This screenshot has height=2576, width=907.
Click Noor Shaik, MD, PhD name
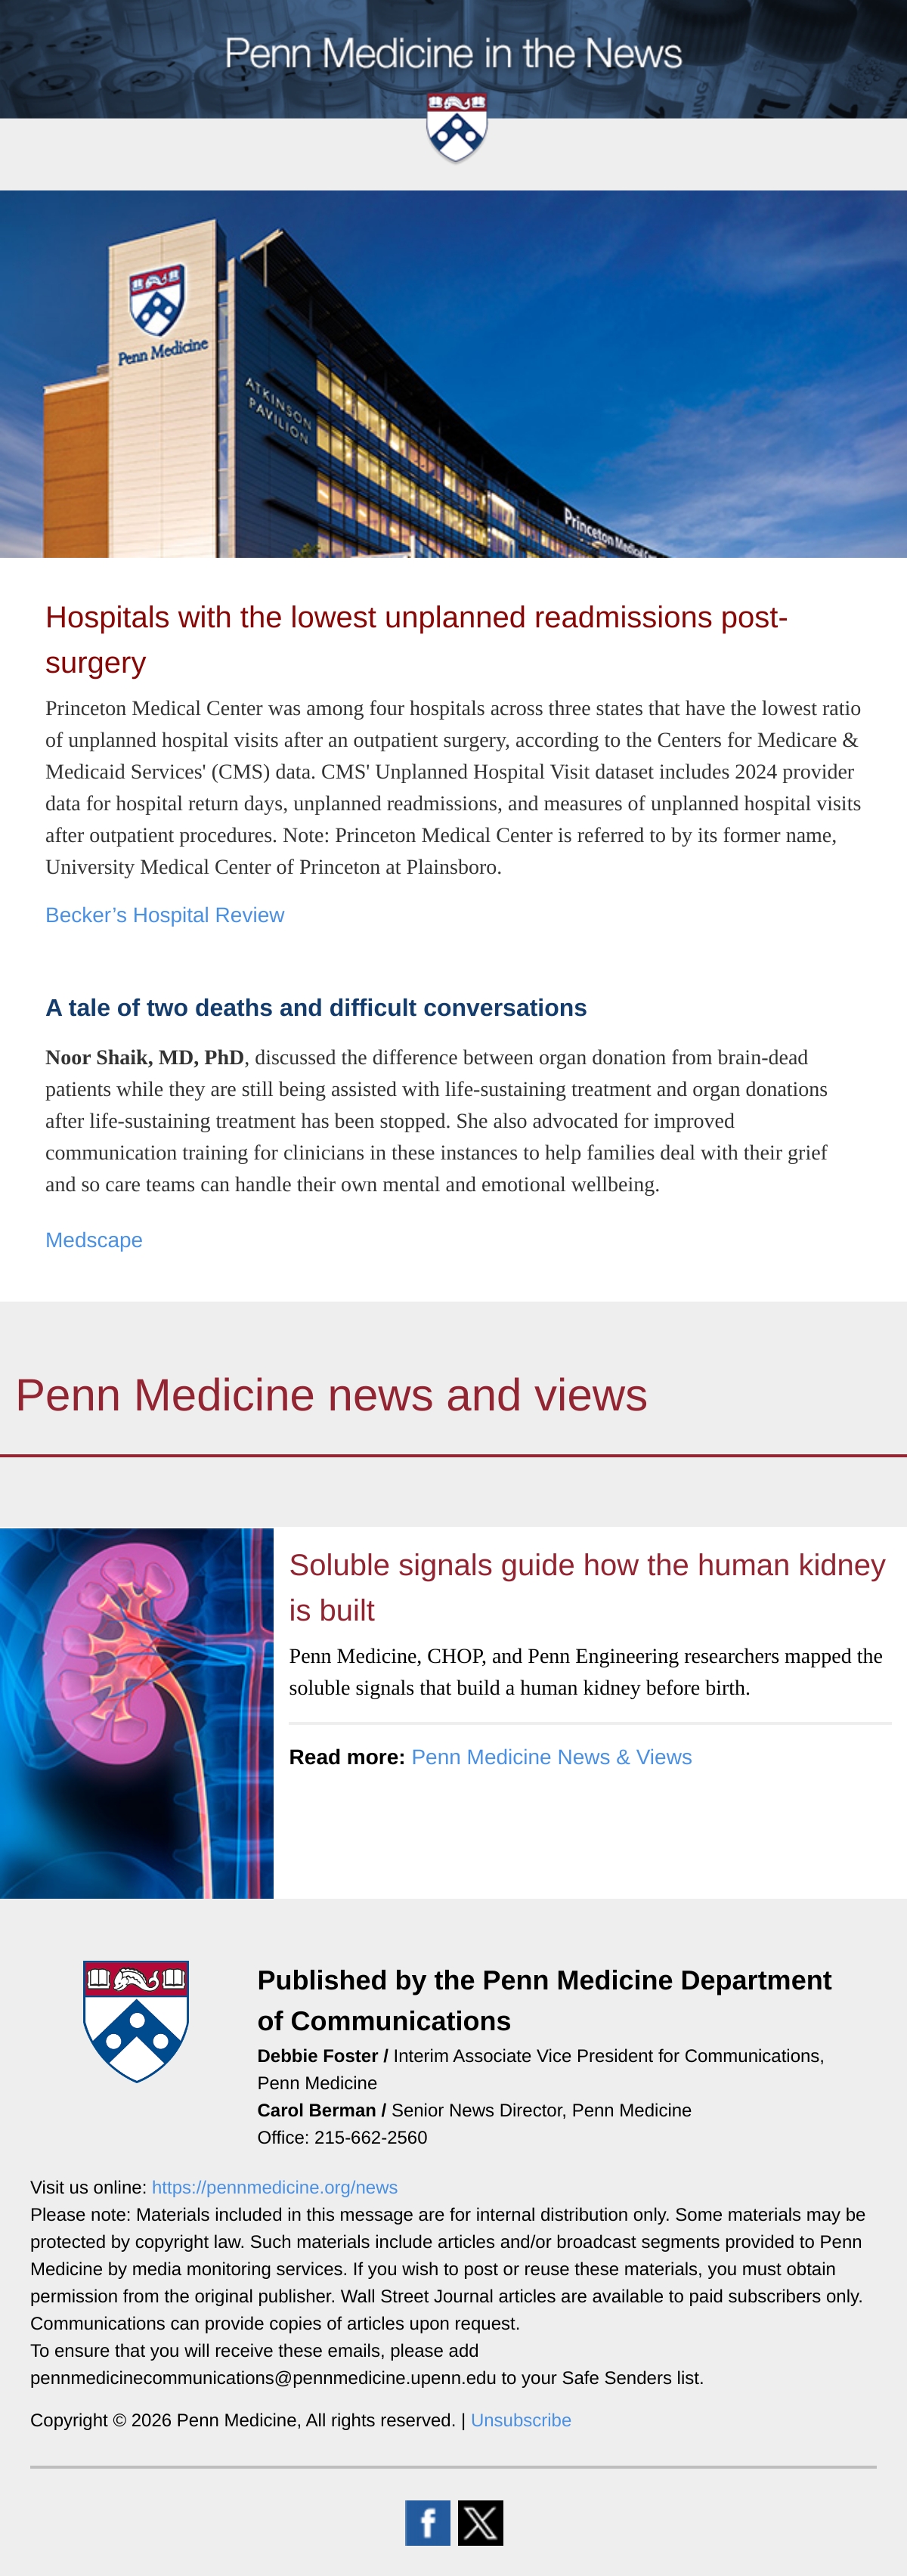[145, 1058]
